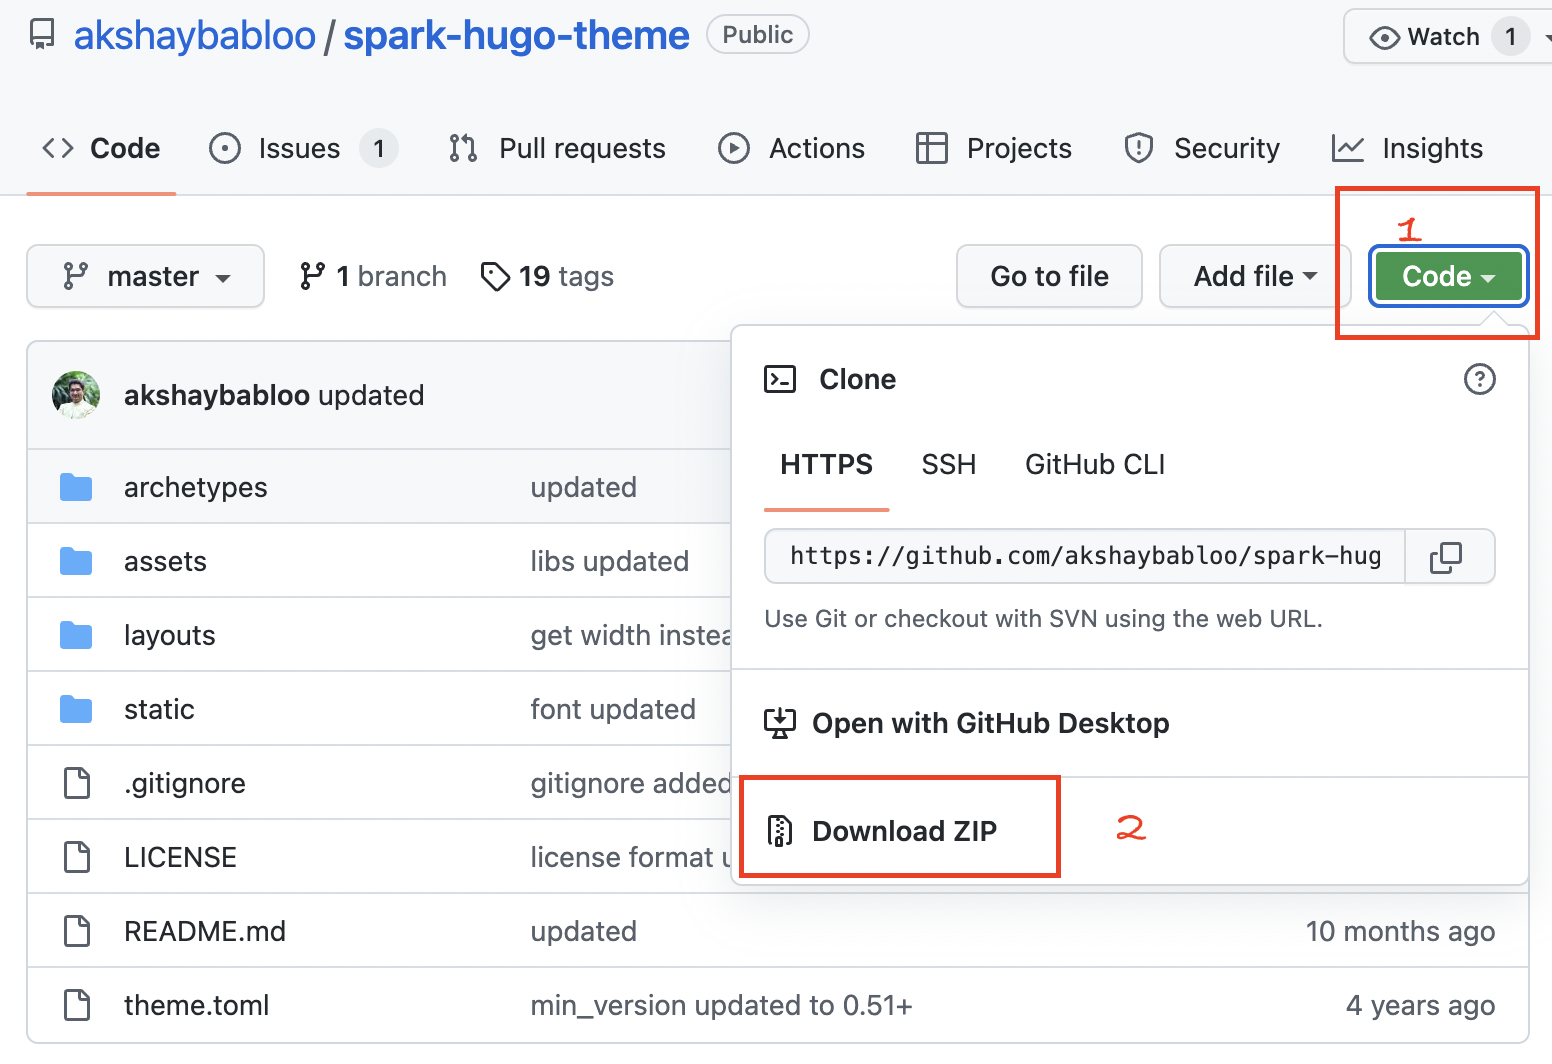Open the Issues tab
The width and height of the screenshot is (1552, 1064).
[x=303, y=148]
